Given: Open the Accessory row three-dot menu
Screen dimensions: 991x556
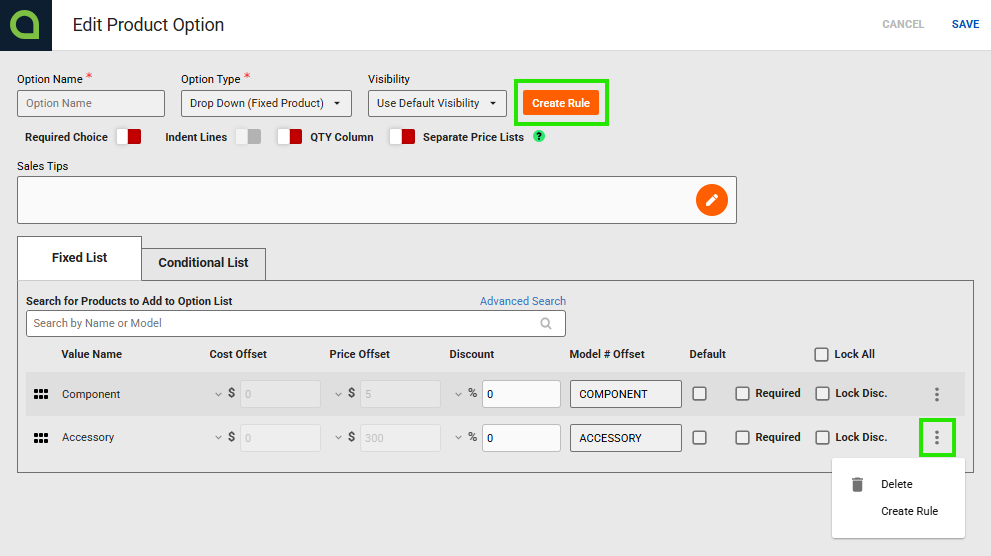Looking at the screenshot, I should [937, 437].
